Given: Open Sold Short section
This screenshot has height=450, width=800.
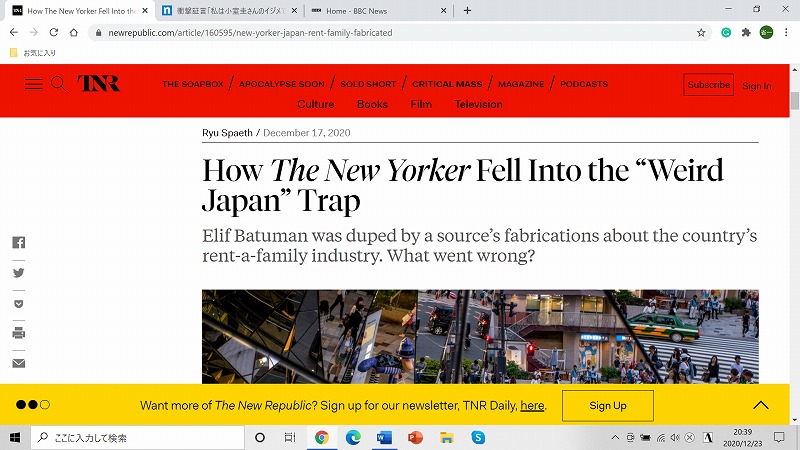Looking at the screenshot, I should (368, 84).
